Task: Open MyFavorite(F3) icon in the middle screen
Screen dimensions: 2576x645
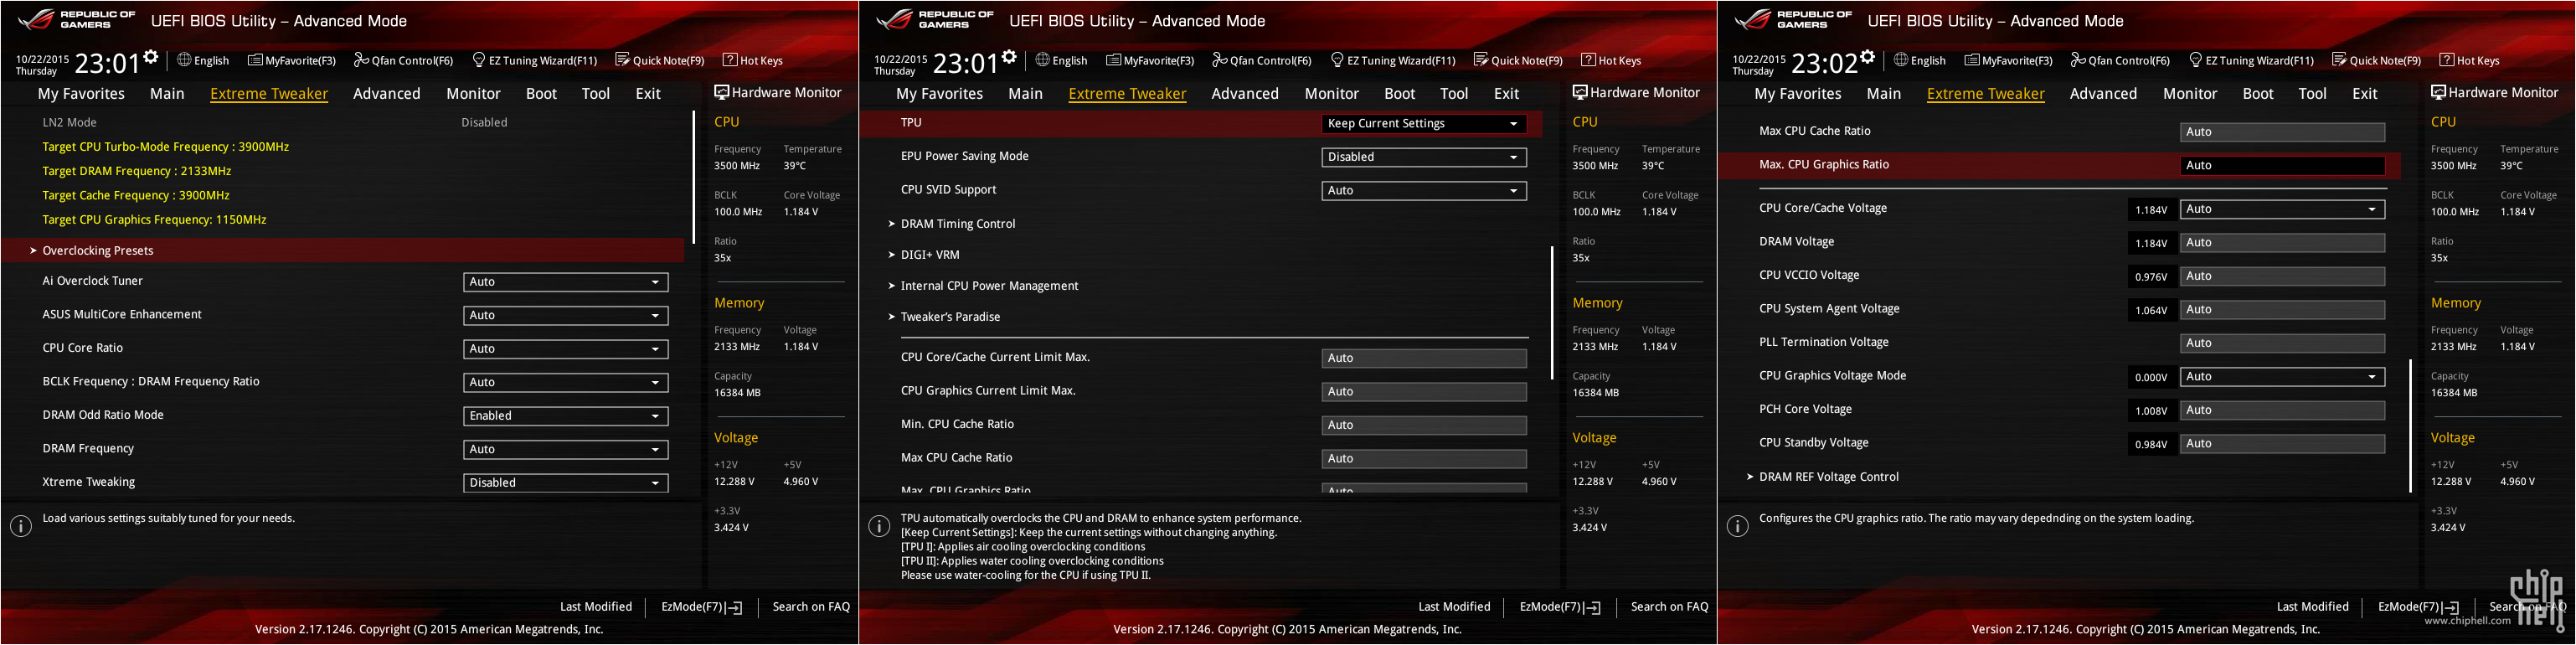Action: tap(1114, 60)
